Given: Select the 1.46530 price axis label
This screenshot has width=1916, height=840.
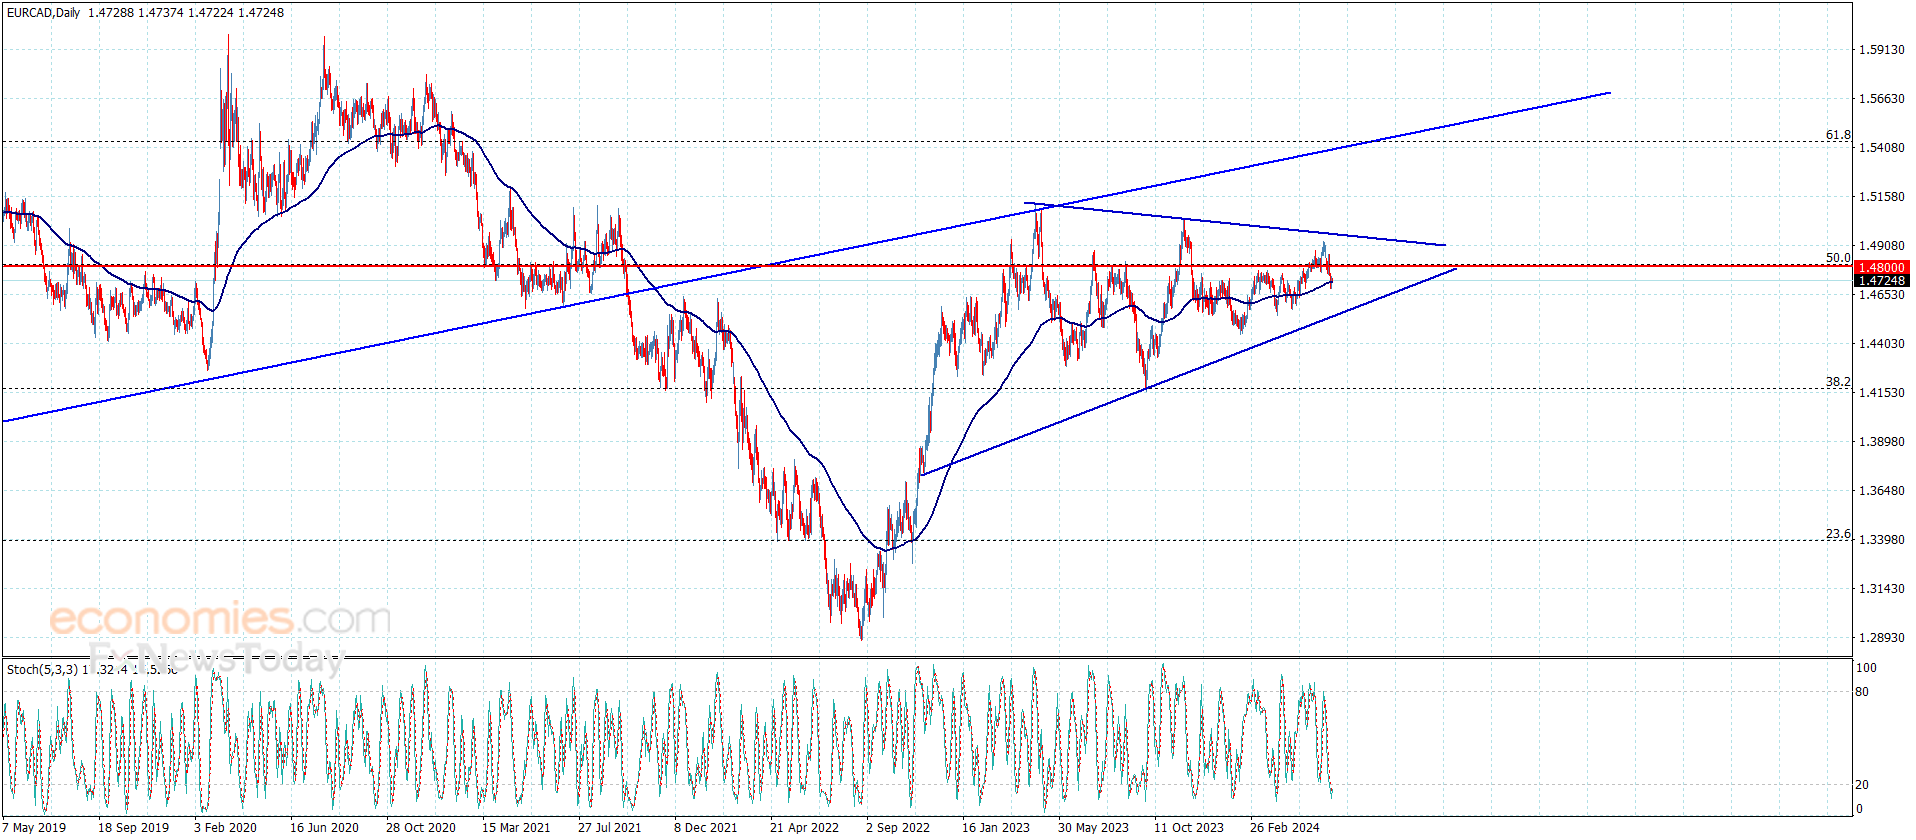Looking at the screenshot, I should tap(1881, 295).
